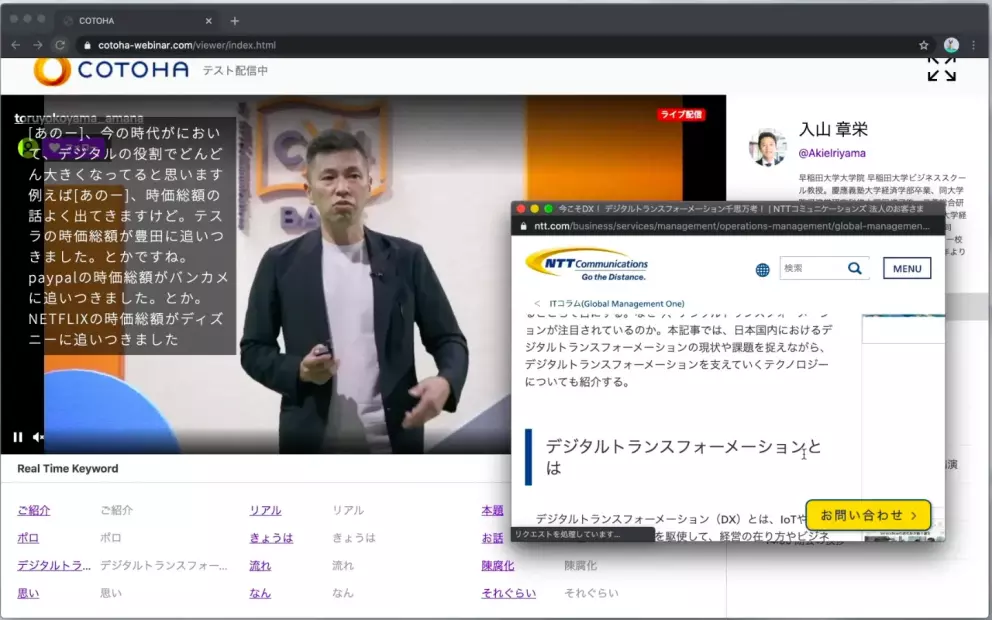The width and height of the screenshot is (992, 620).
Task: Open the language globe icon on the NTT page
Action: (x=762, y=270)
